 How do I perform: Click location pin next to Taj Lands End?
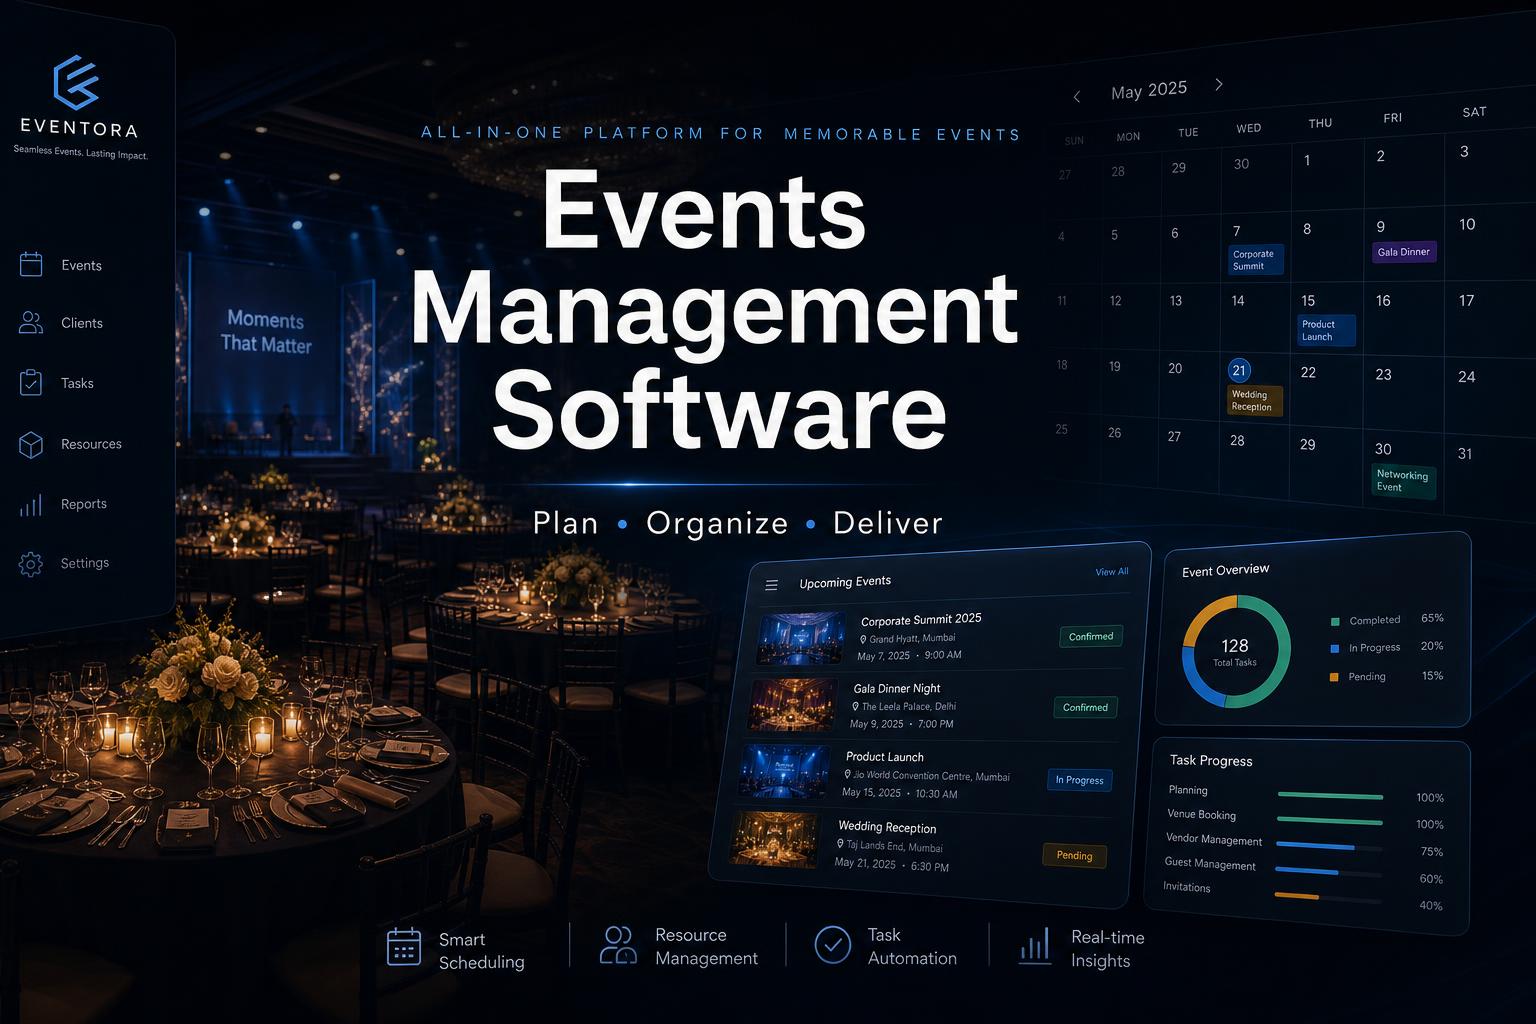(x=840, y=844)
